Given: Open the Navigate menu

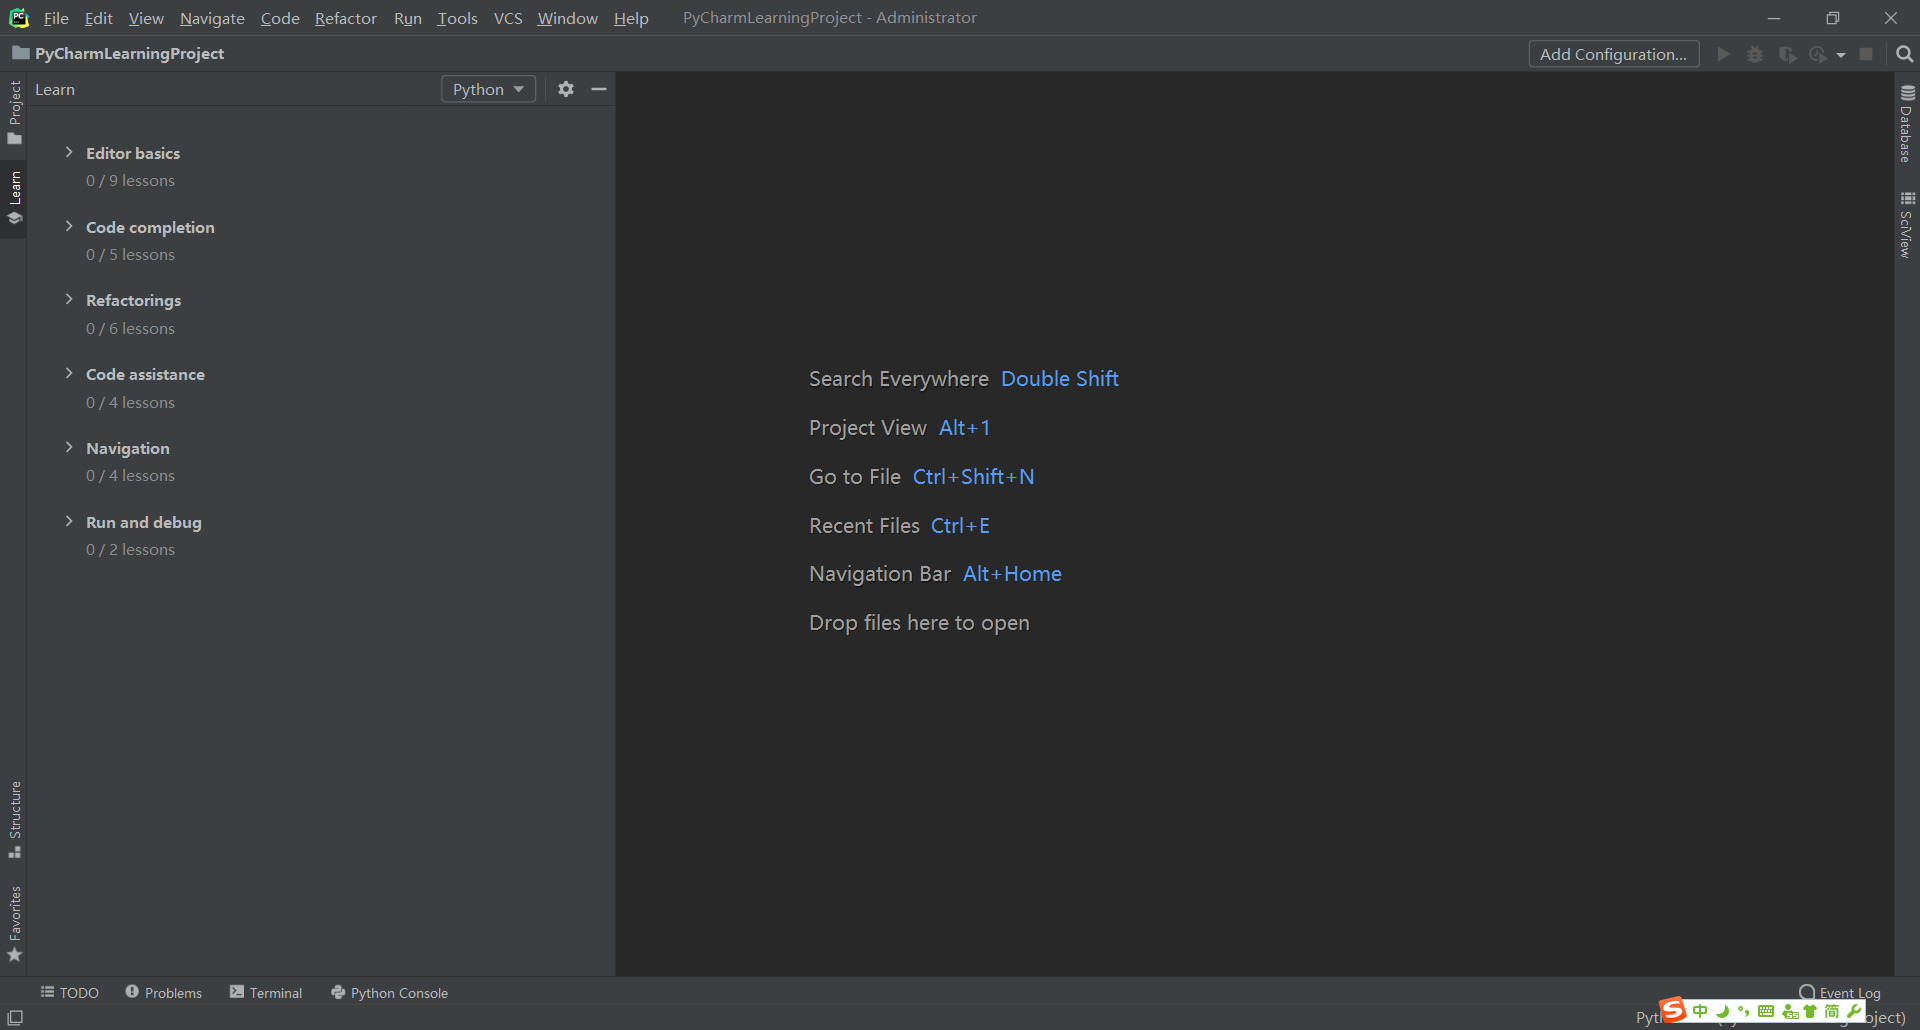Looking at the screenshot, I should click(x=212, y=18).
